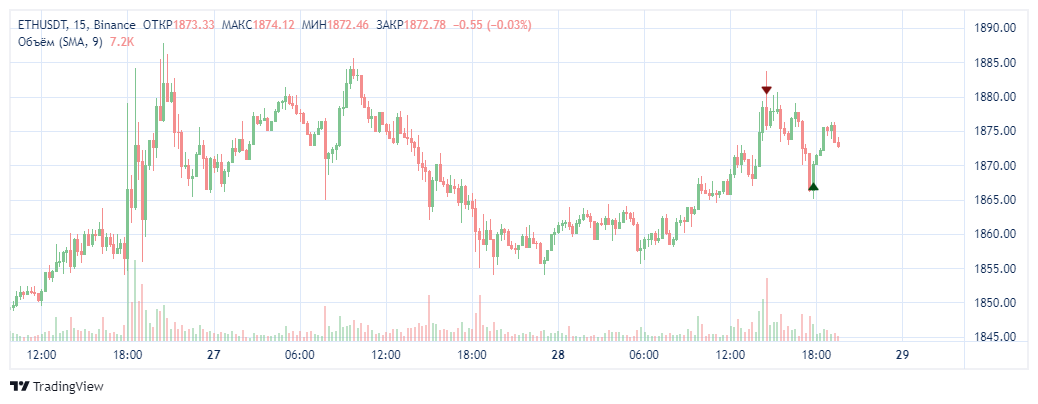This screenshot has width=1038, height=404.
Task: Click the 1845.00 price axis label
Action: 994,337
